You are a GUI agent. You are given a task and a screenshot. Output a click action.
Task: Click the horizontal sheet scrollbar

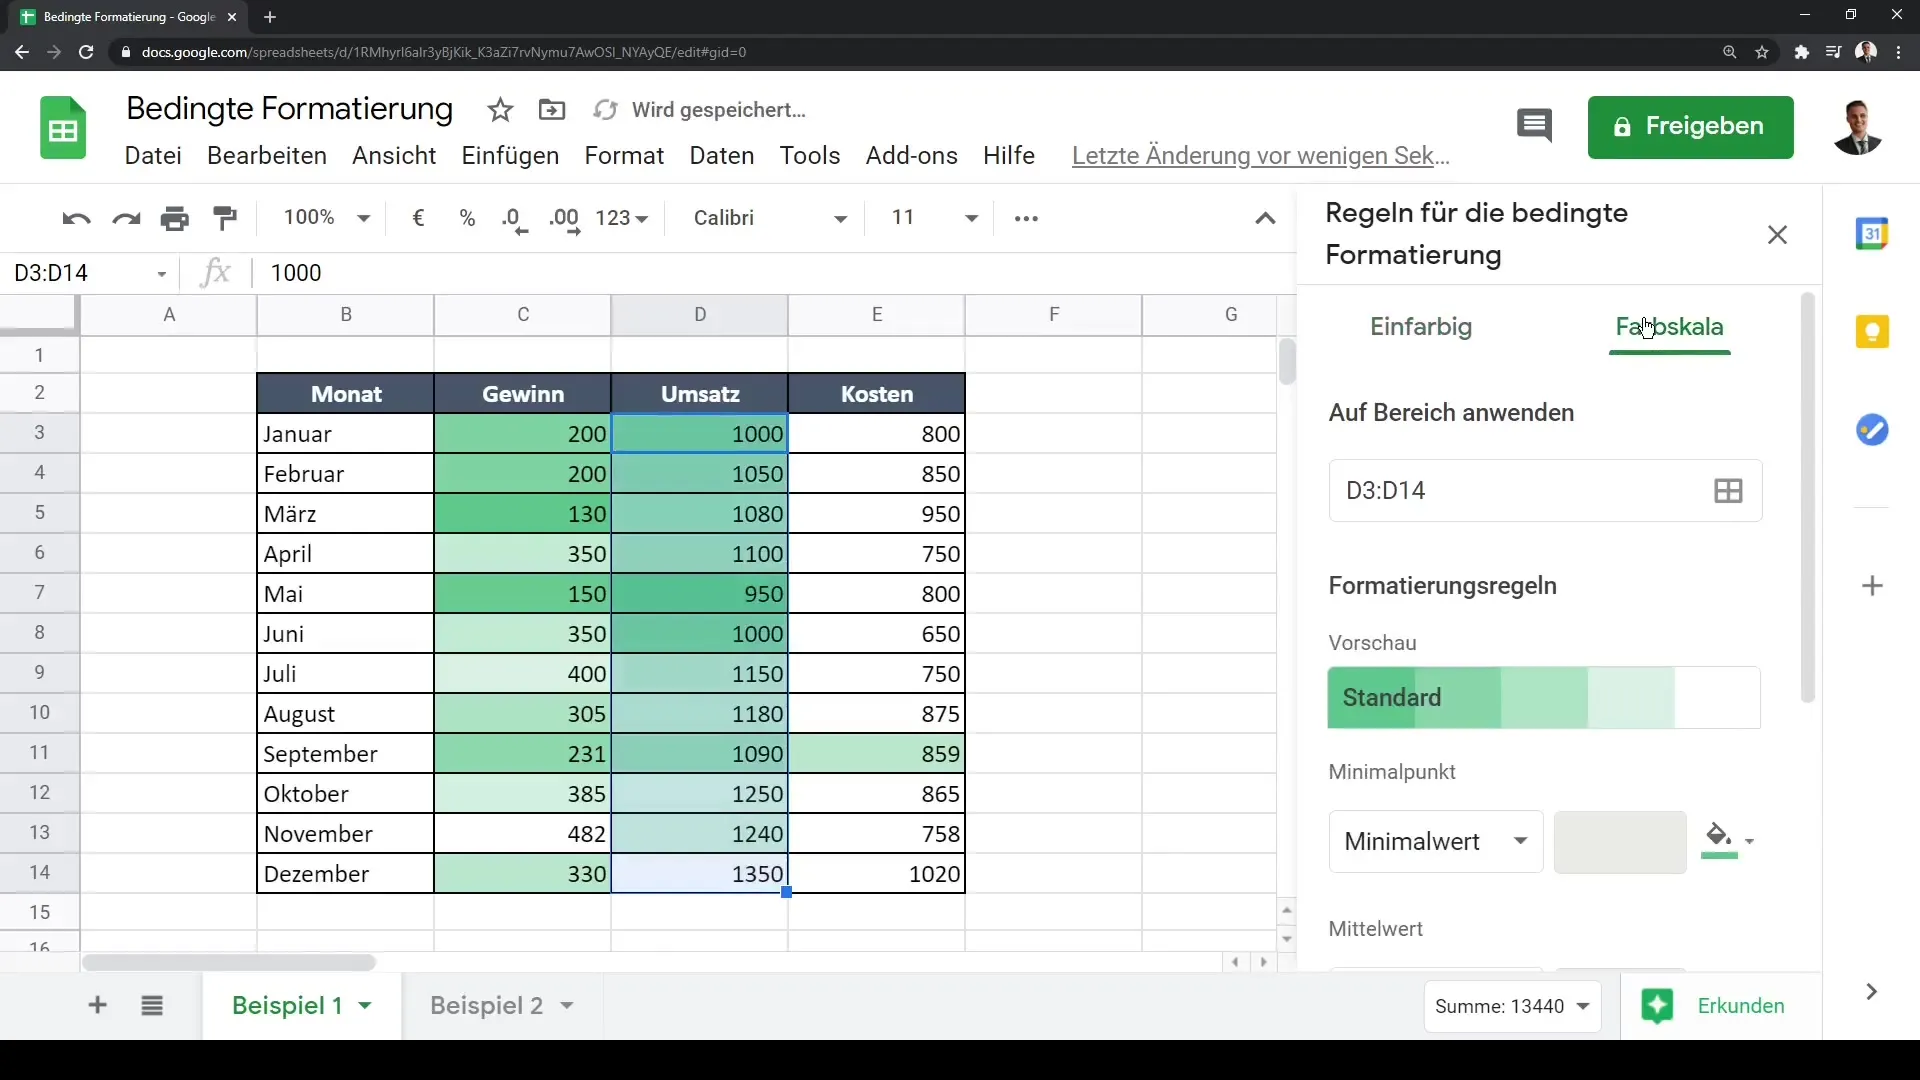point(229,962)
